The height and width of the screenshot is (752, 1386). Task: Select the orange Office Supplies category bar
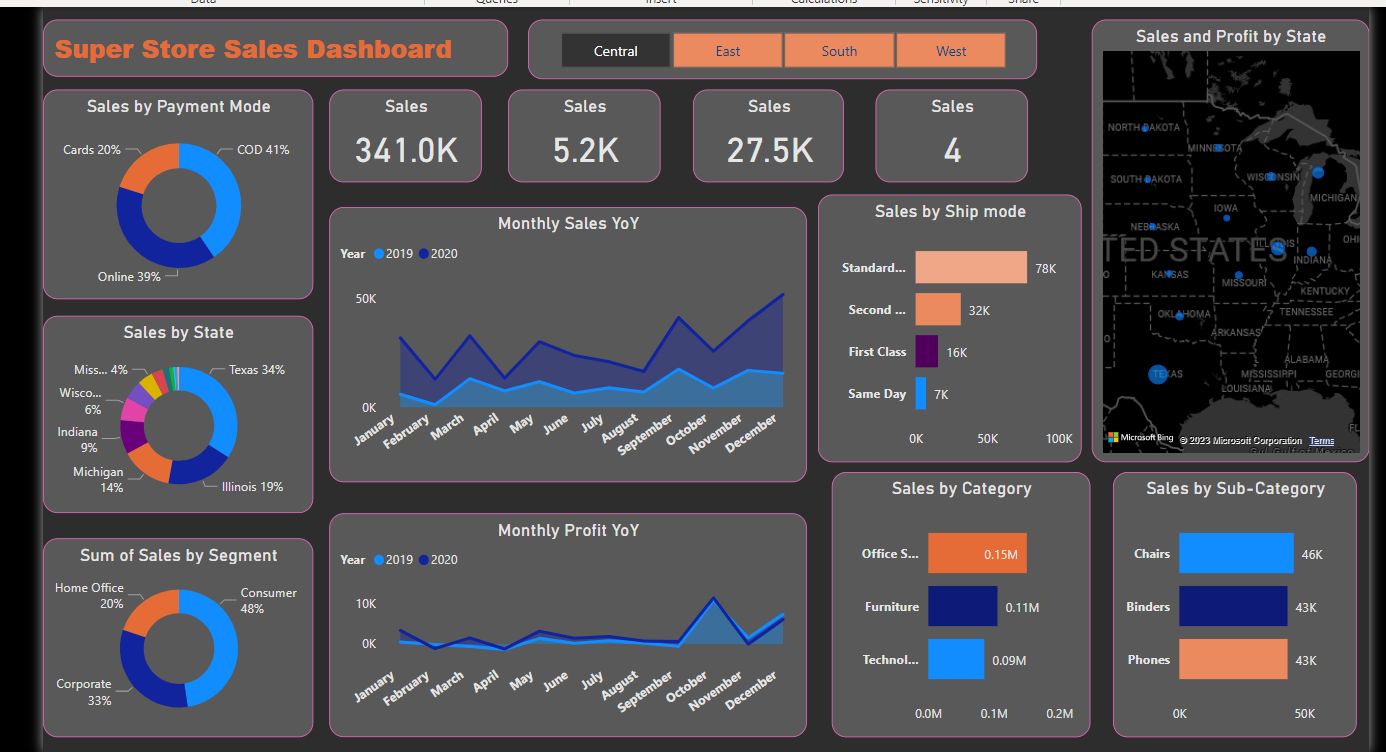tap(976, 553)
